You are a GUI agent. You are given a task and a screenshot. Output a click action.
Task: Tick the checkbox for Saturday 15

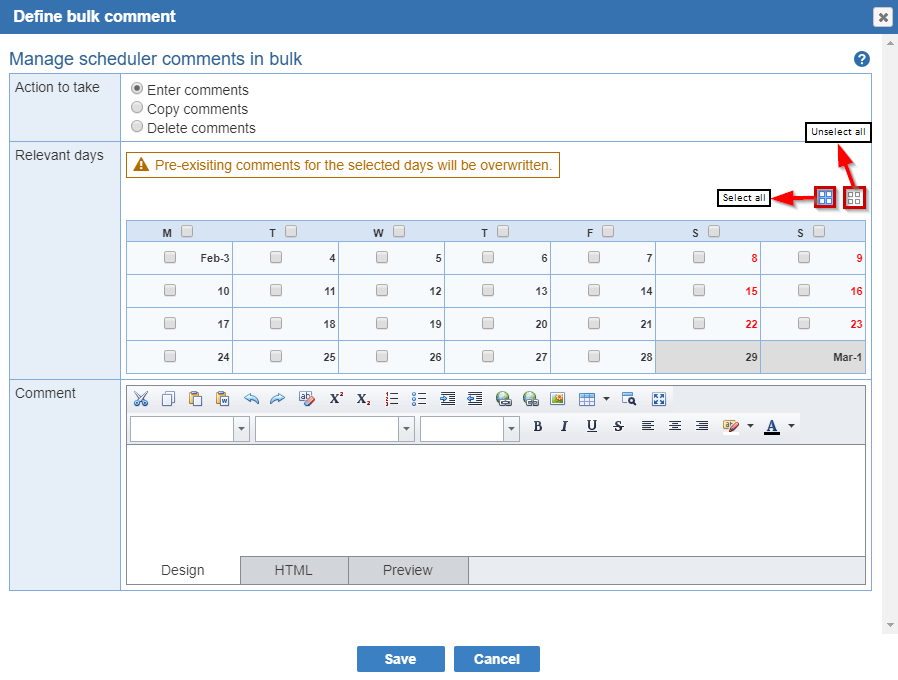pyautogui.click(x=699, y=290)
